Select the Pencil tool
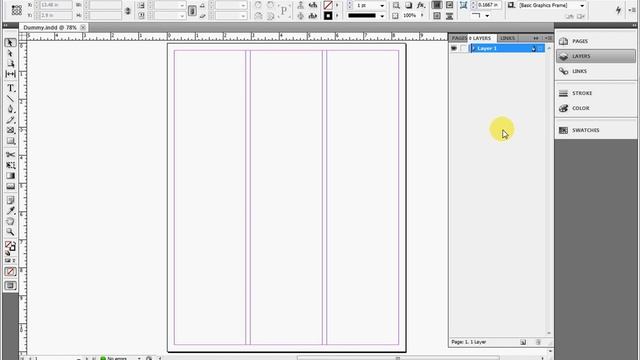Screen dimensions: 640x360 point(11,120)
